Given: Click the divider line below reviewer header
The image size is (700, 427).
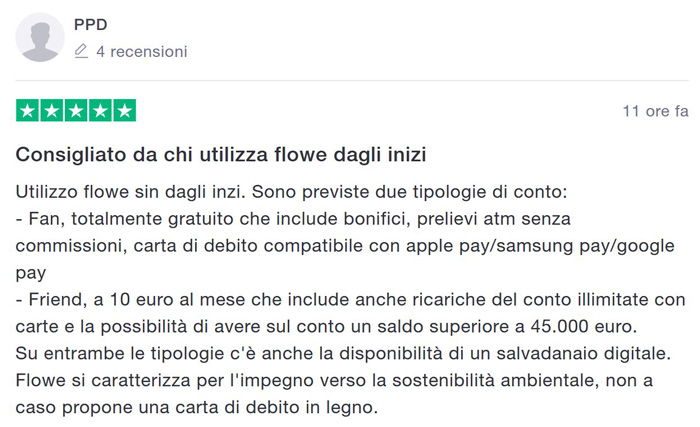Looking at the screenshot, I should [352, 81].
